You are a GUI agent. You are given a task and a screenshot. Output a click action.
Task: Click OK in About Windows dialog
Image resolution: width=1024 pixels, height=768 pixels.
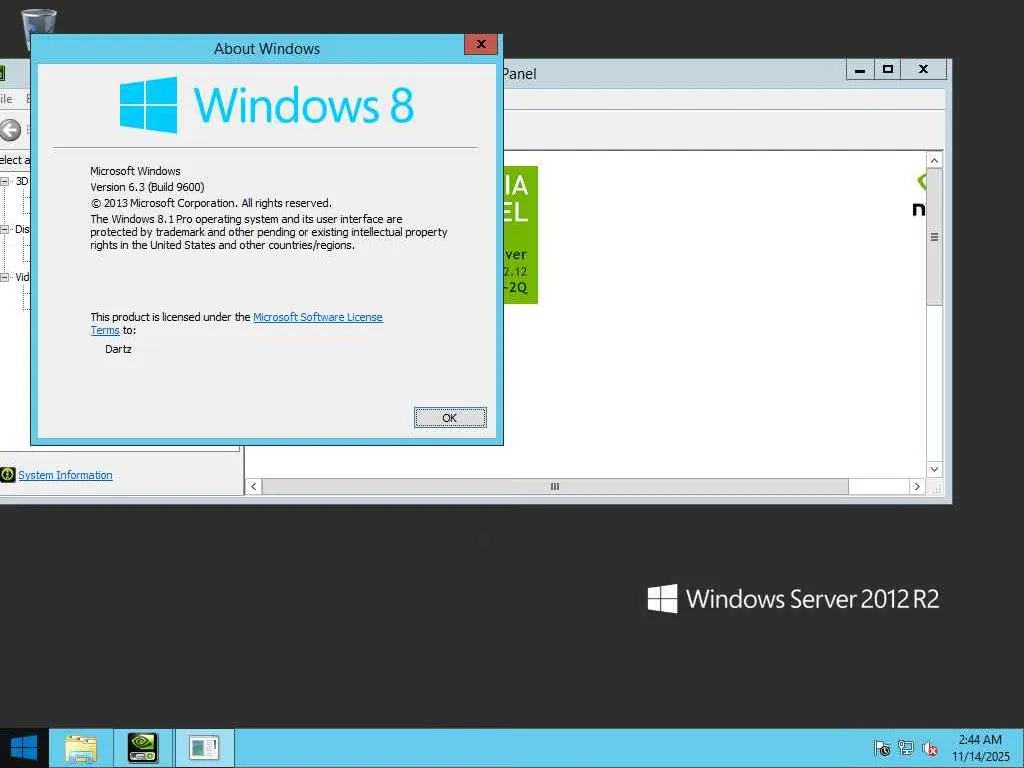[x=450, y=418]
